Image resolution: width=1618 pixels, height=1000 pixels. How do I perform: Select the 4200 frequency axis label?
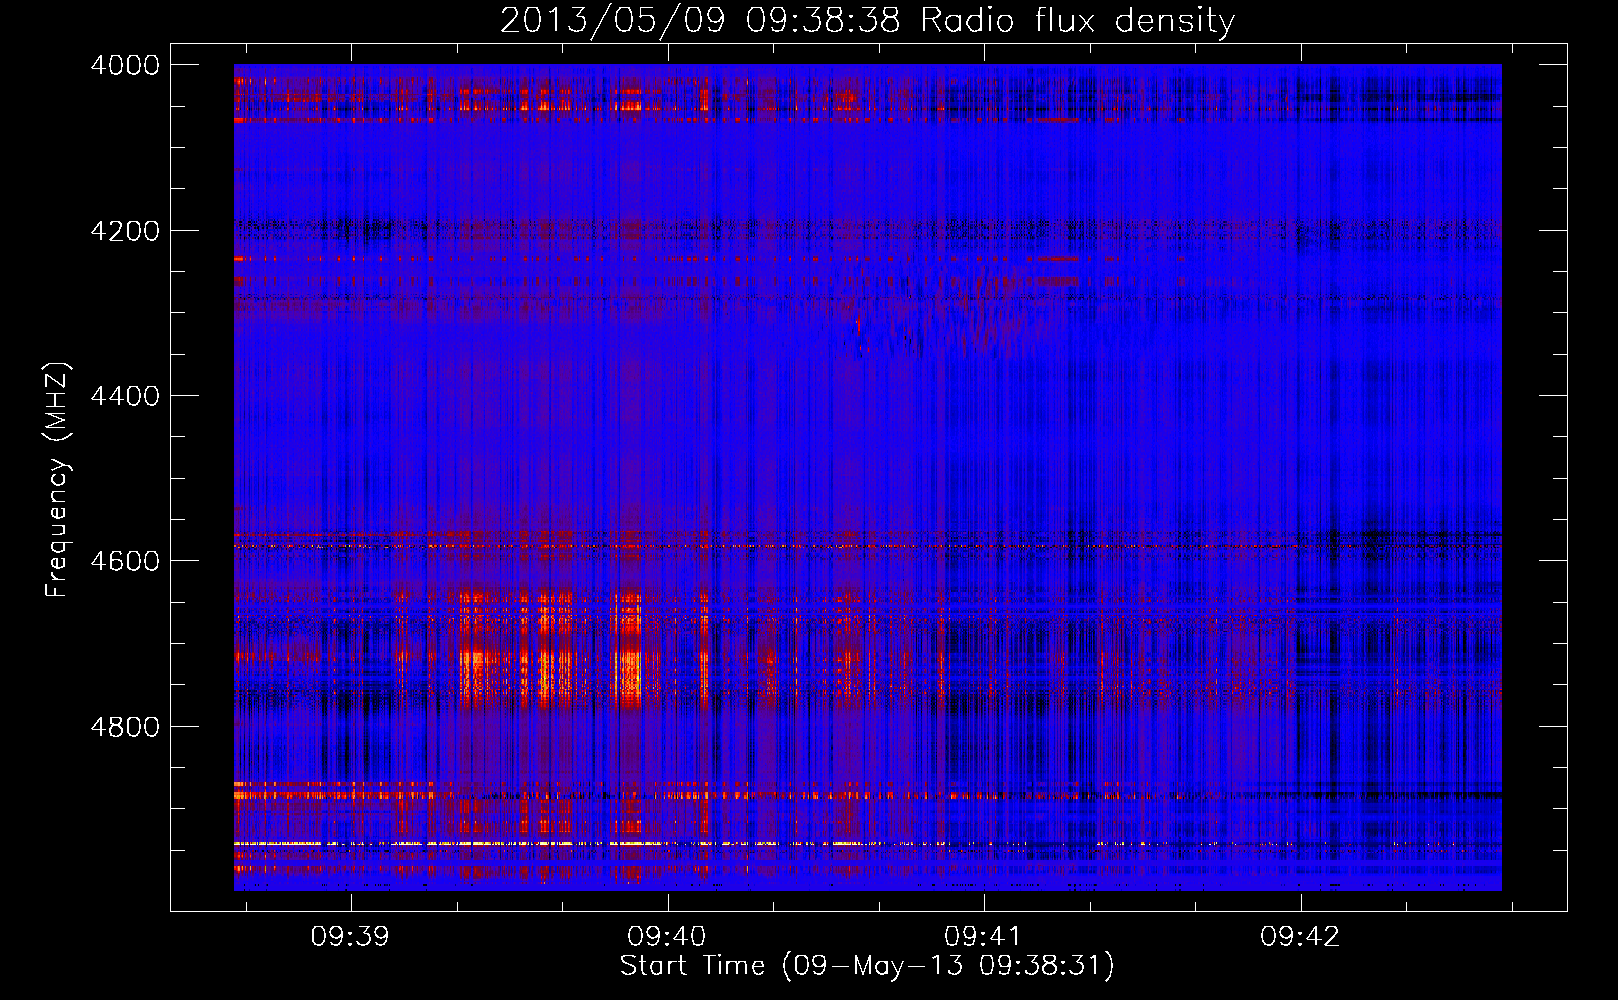pyautogui.click(x=125, y=231)
